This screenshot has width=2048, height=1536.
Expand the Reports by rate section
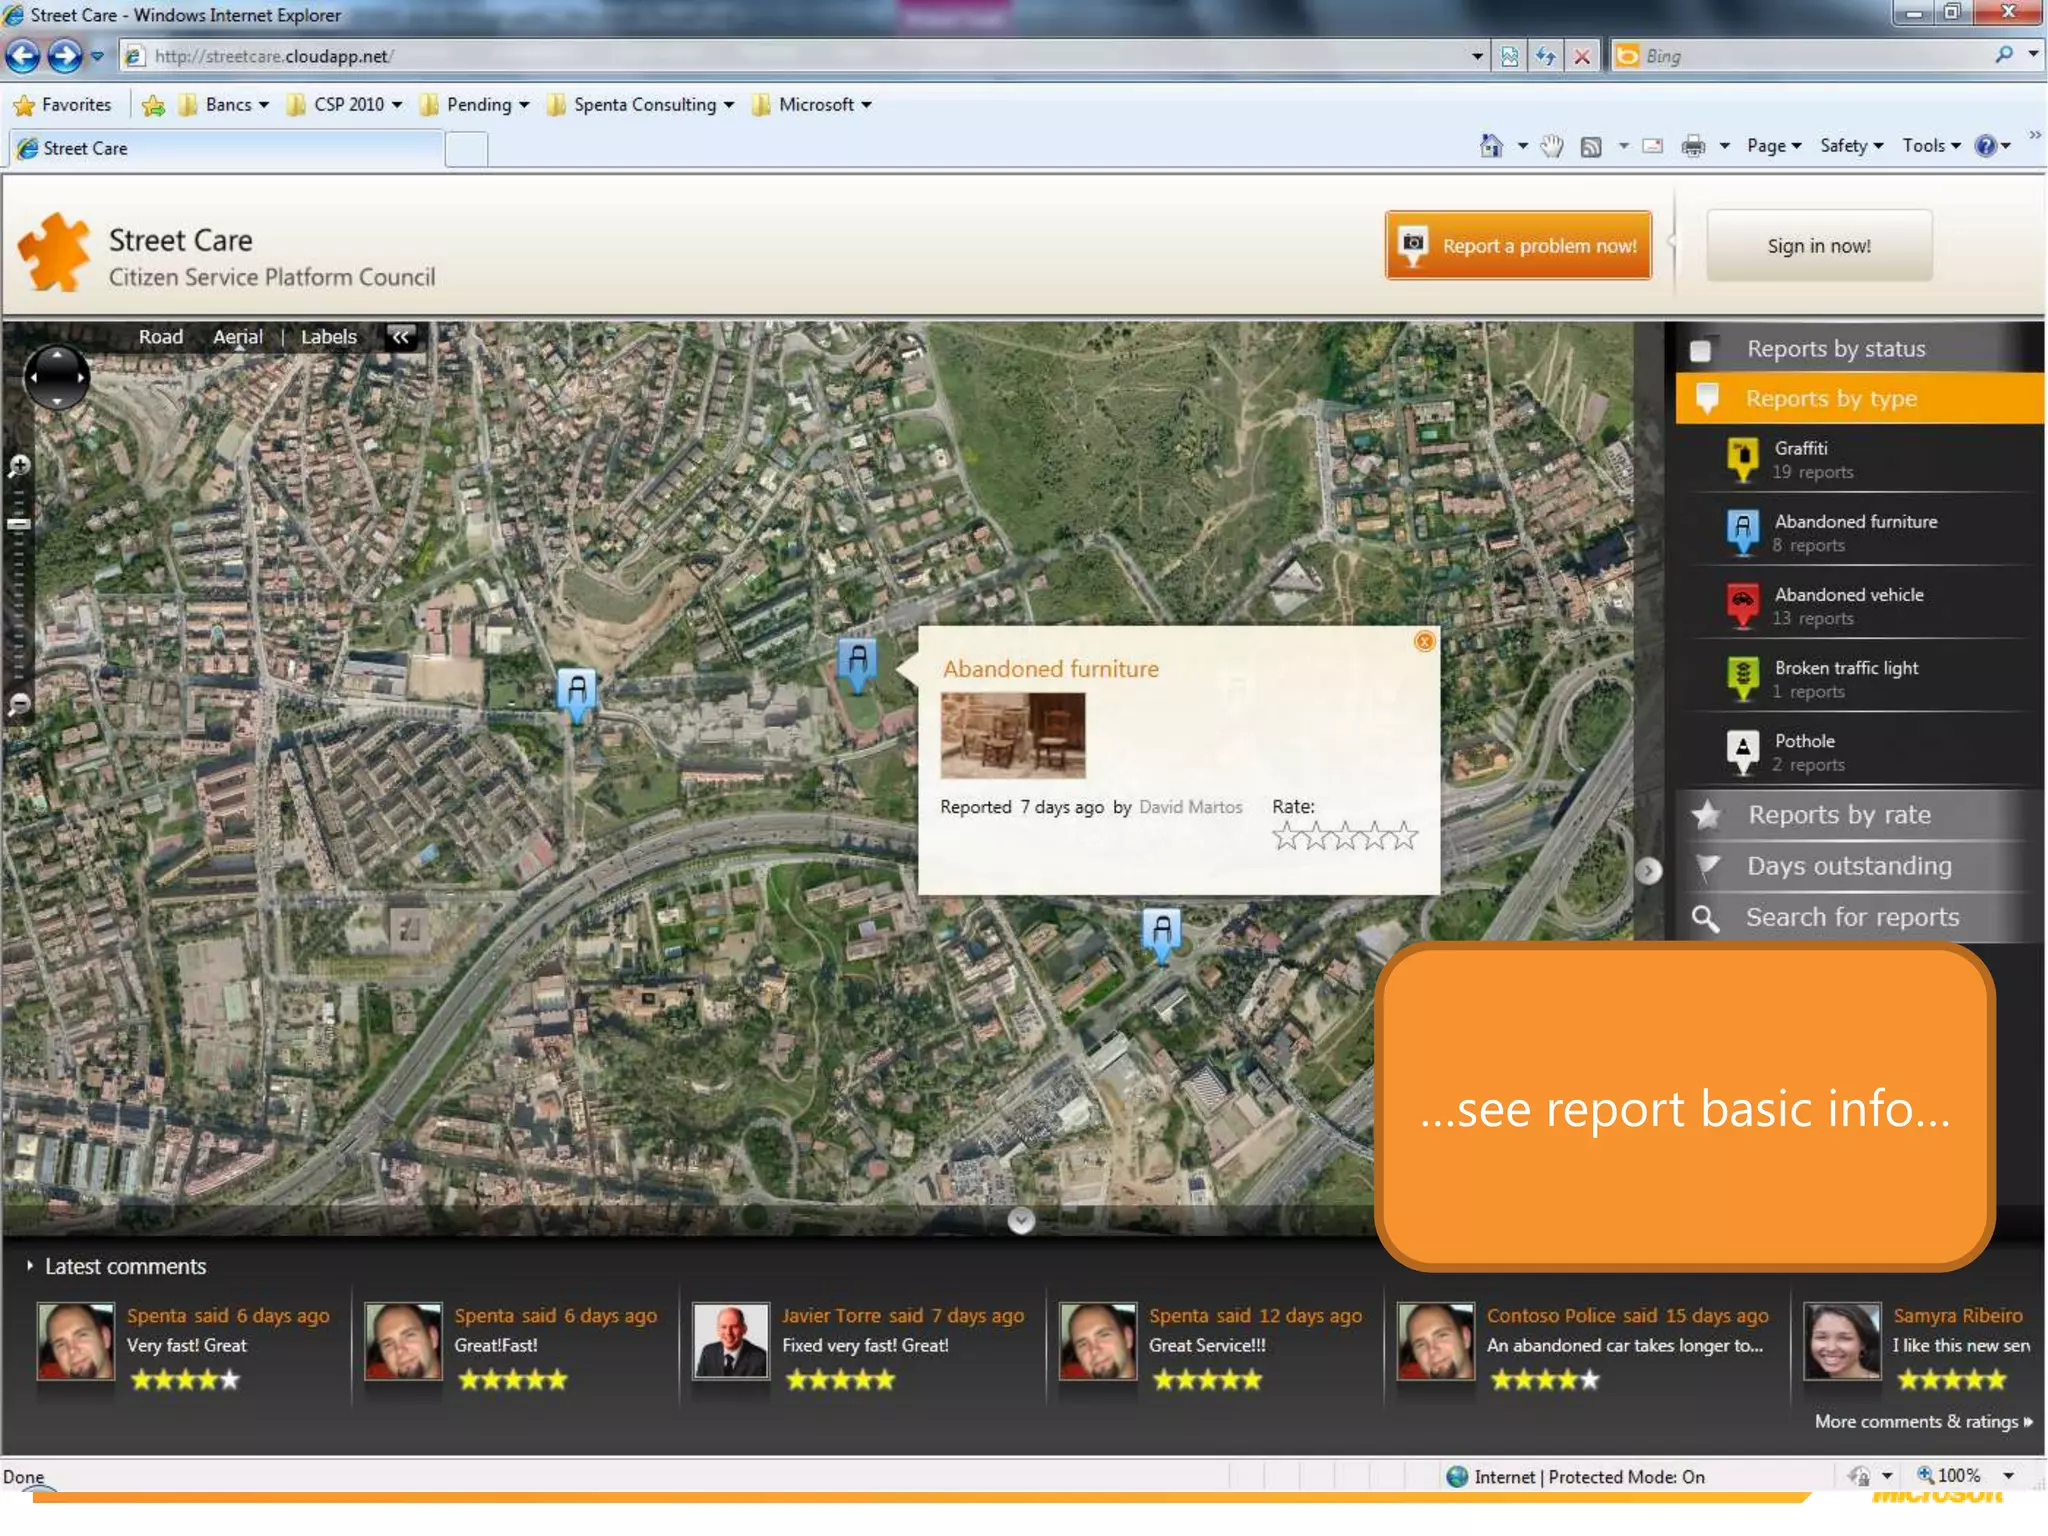1858,815
